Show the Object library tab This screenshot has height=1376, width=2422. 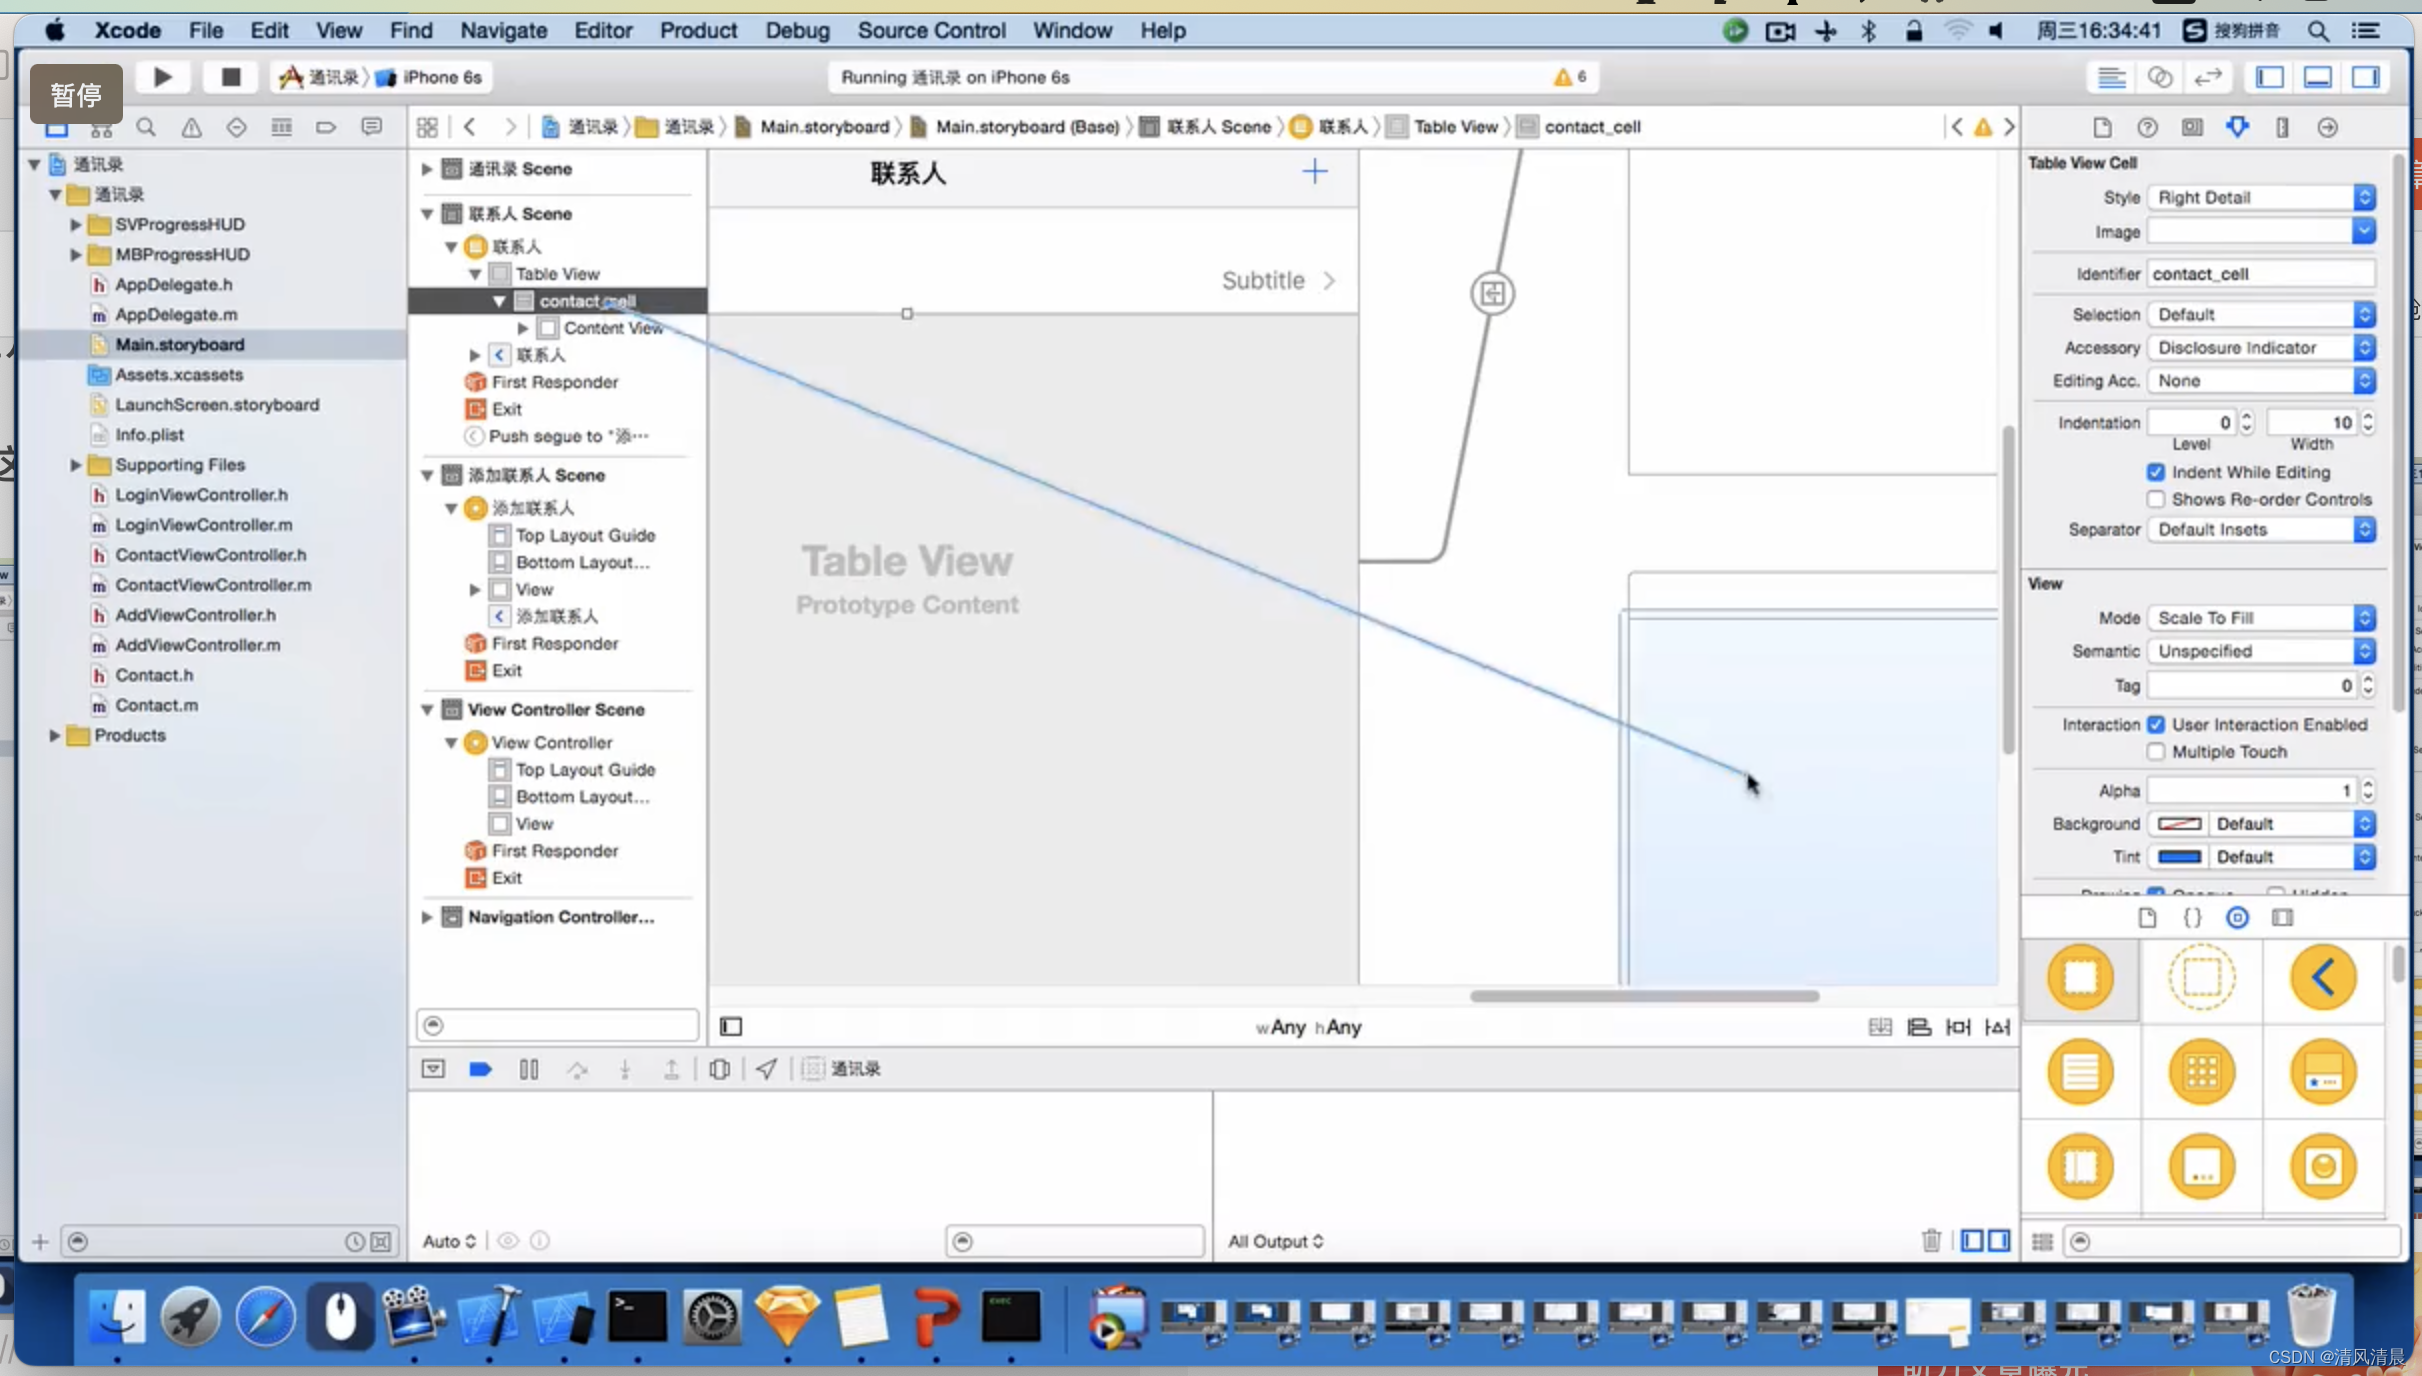2237,918
